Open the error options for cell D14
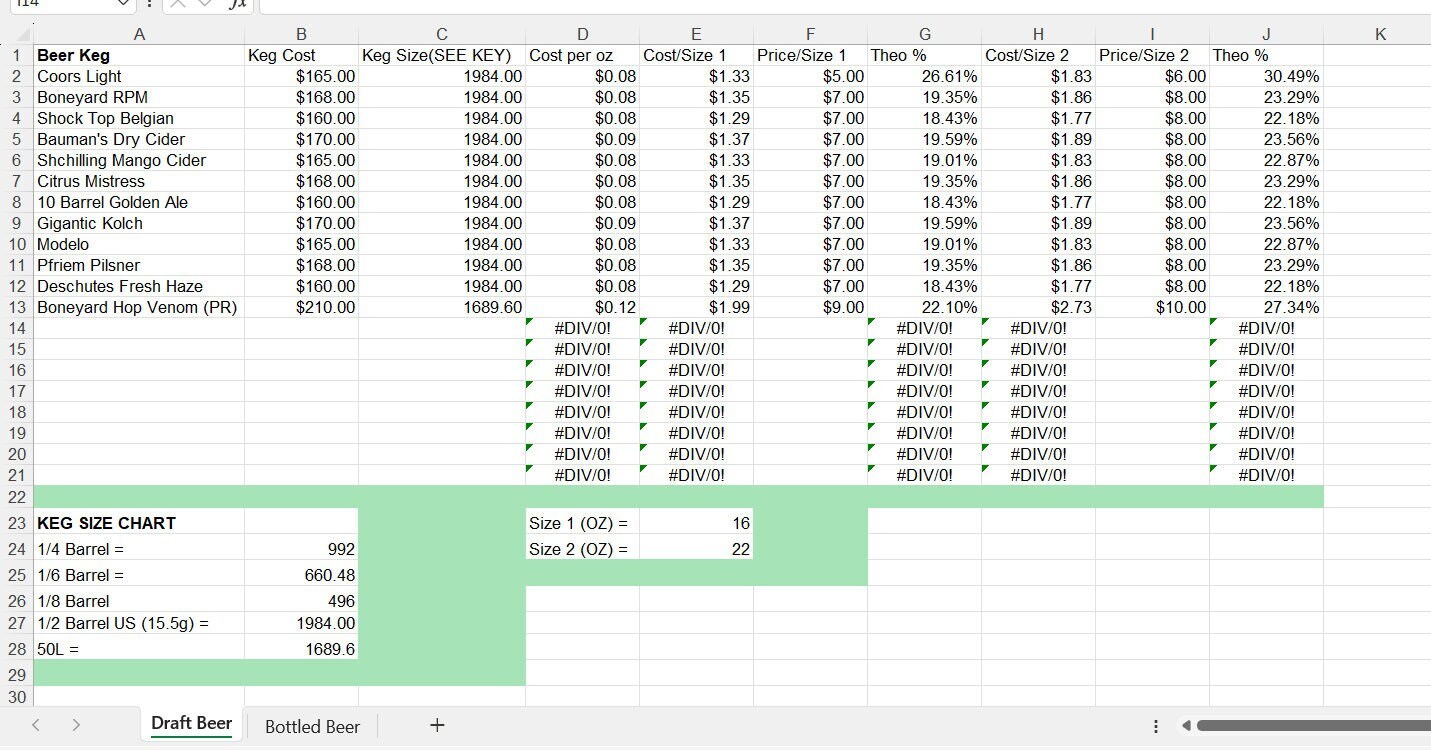The height and width of the screenshot is (750, 1431). [x=527, y=322]
